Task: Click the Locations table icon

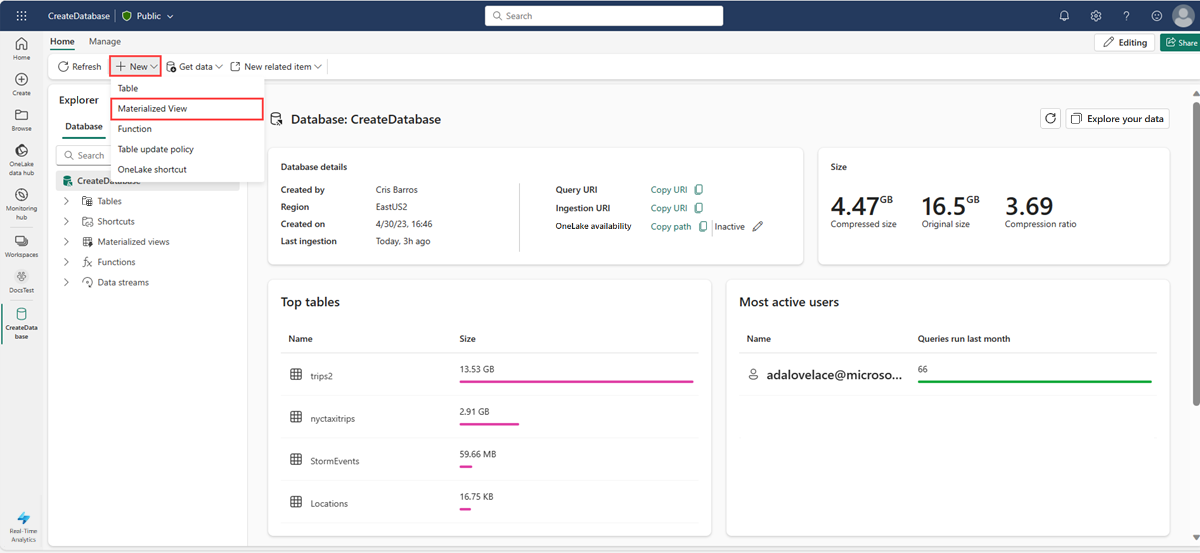Action: (296, 503)
